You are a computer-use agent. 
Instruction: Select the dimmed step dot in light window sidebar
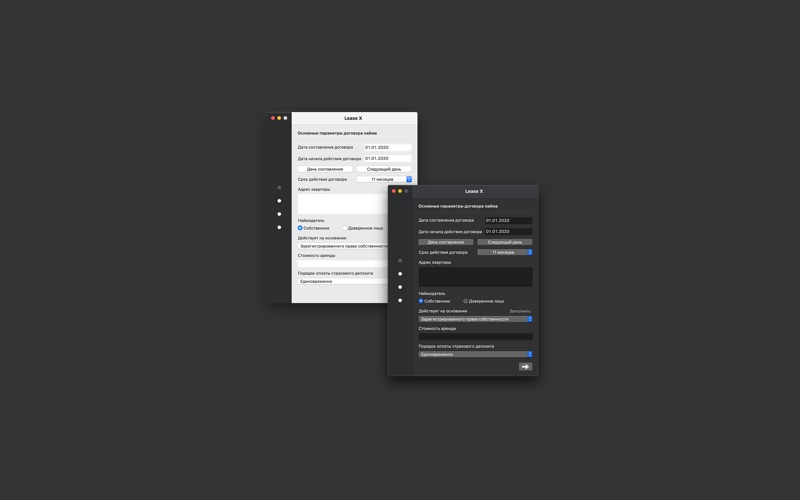click(x=279, y=188)
